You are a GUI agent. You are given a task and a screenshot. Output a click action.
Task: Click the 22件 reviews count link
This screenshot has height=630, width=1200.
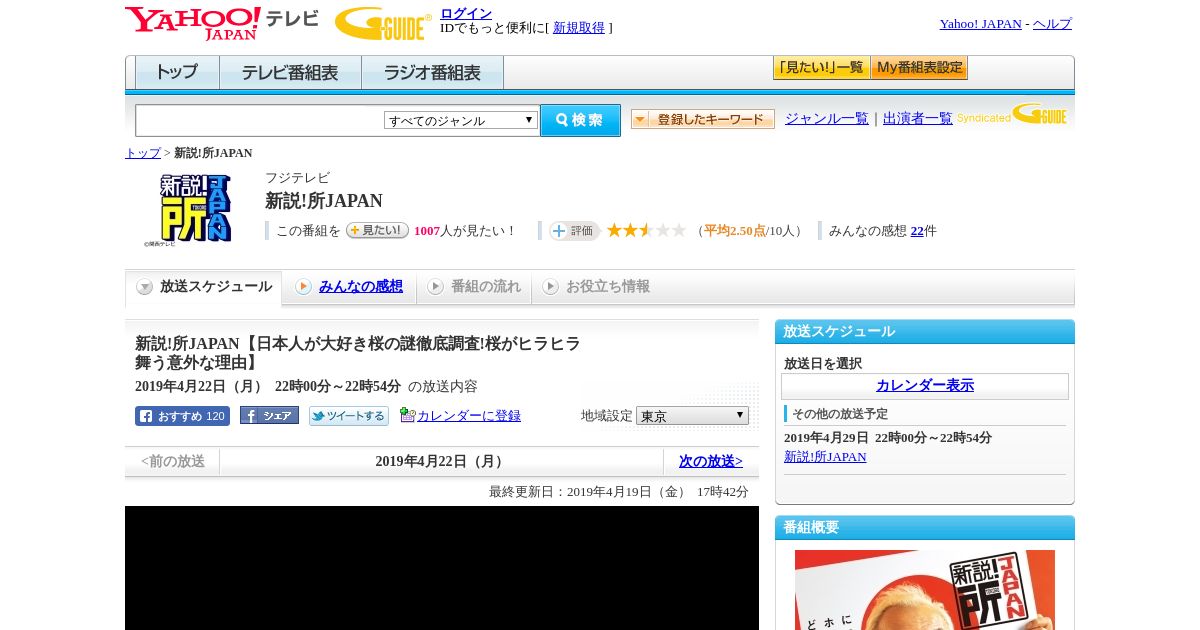[917, 231]
